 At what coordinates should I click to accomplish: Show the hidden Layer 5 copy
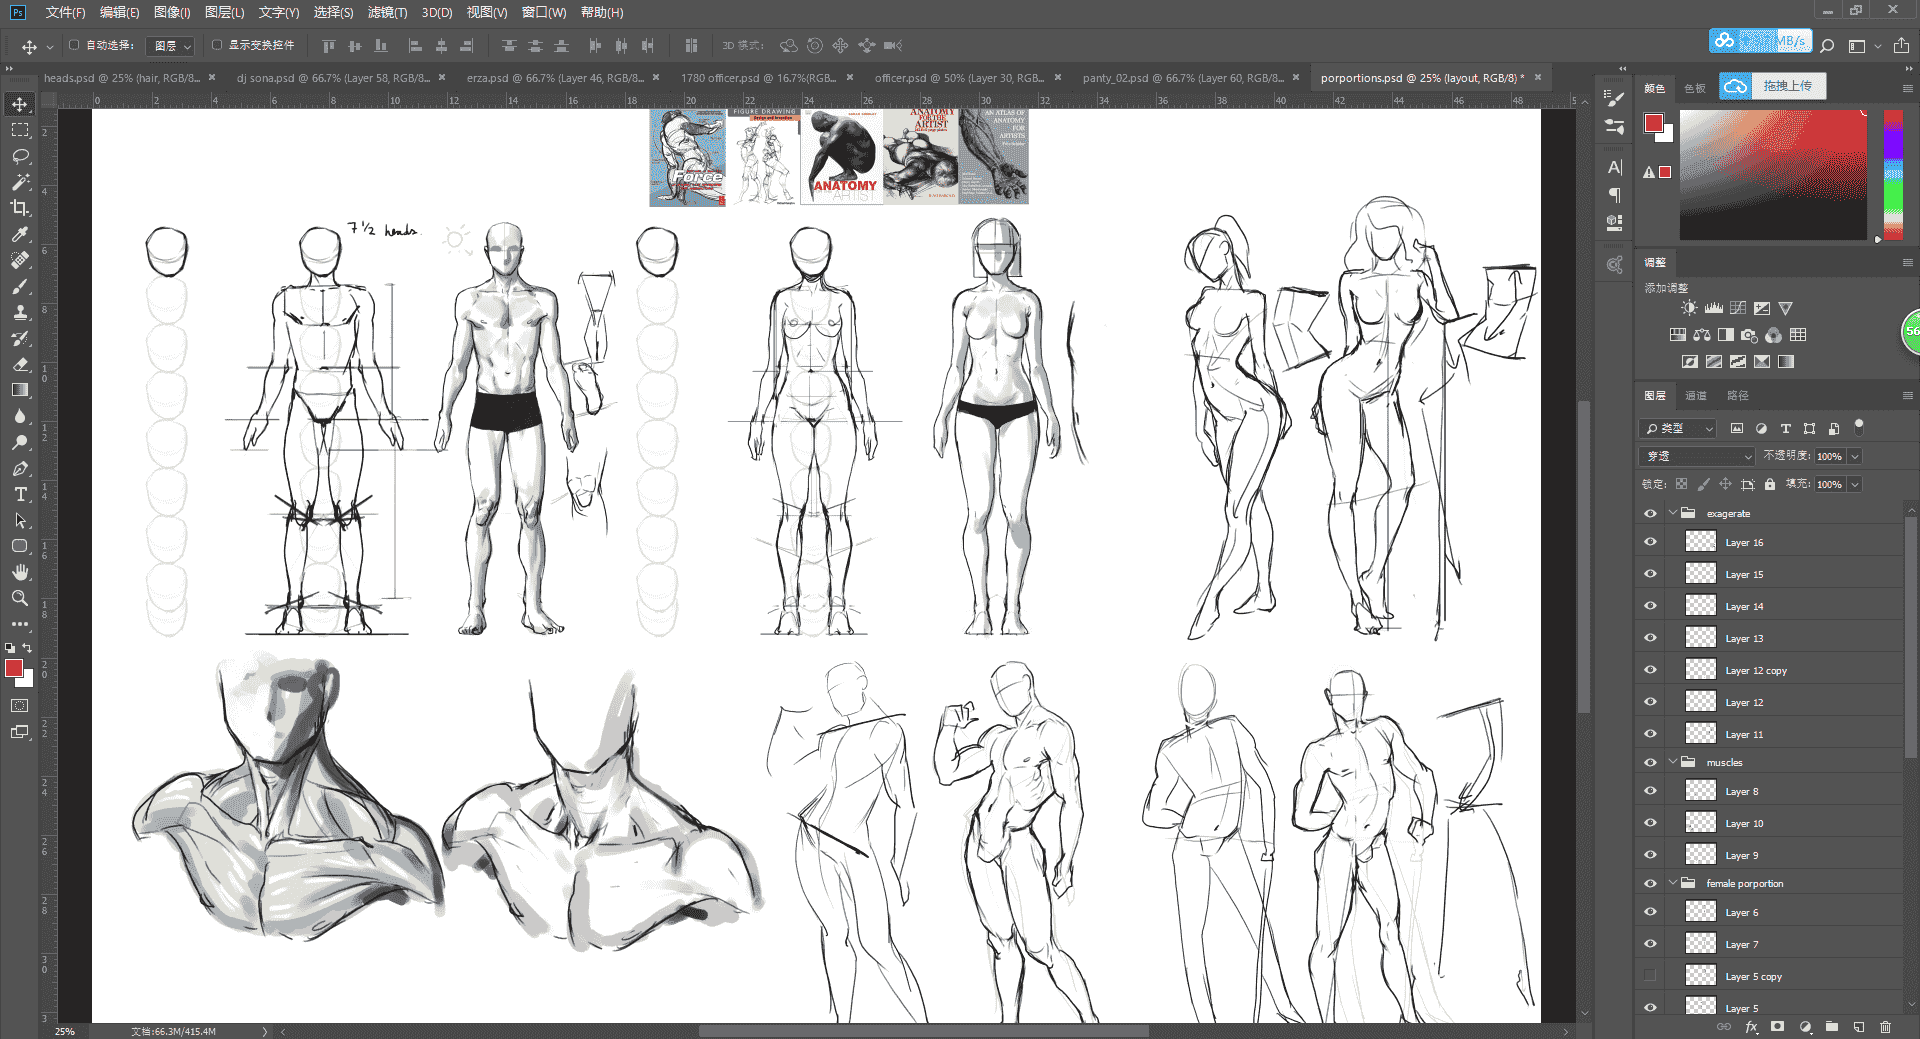(1650, 976)
